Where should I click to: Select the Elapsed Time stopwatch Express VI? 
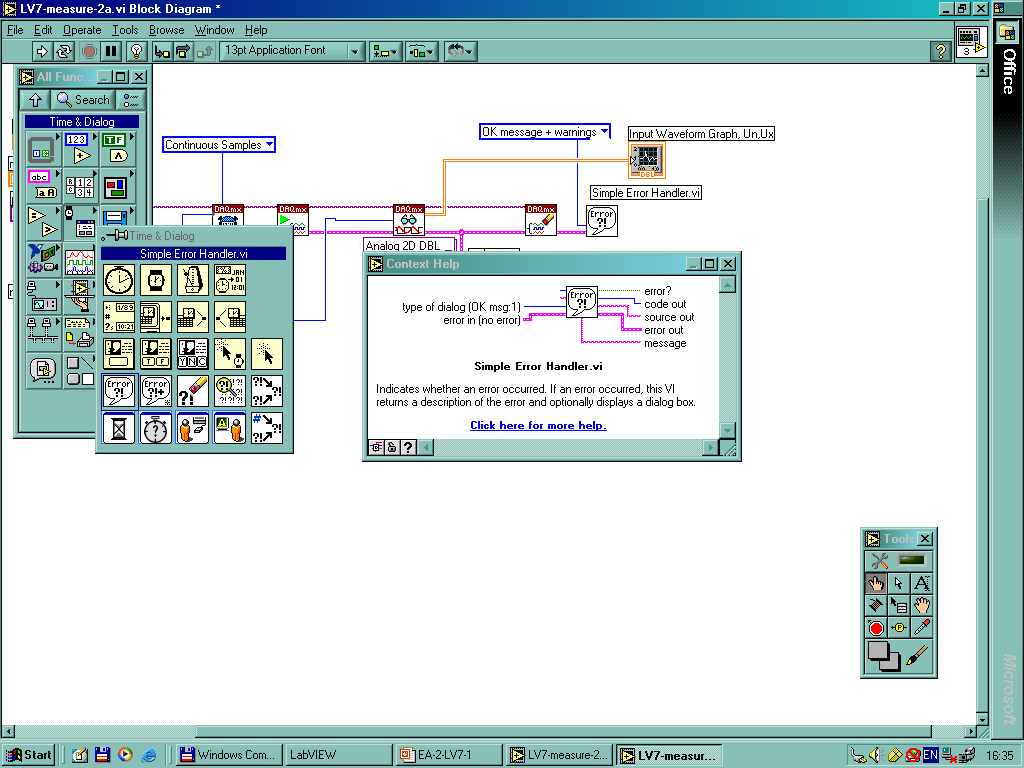click(x=155, y=428)
